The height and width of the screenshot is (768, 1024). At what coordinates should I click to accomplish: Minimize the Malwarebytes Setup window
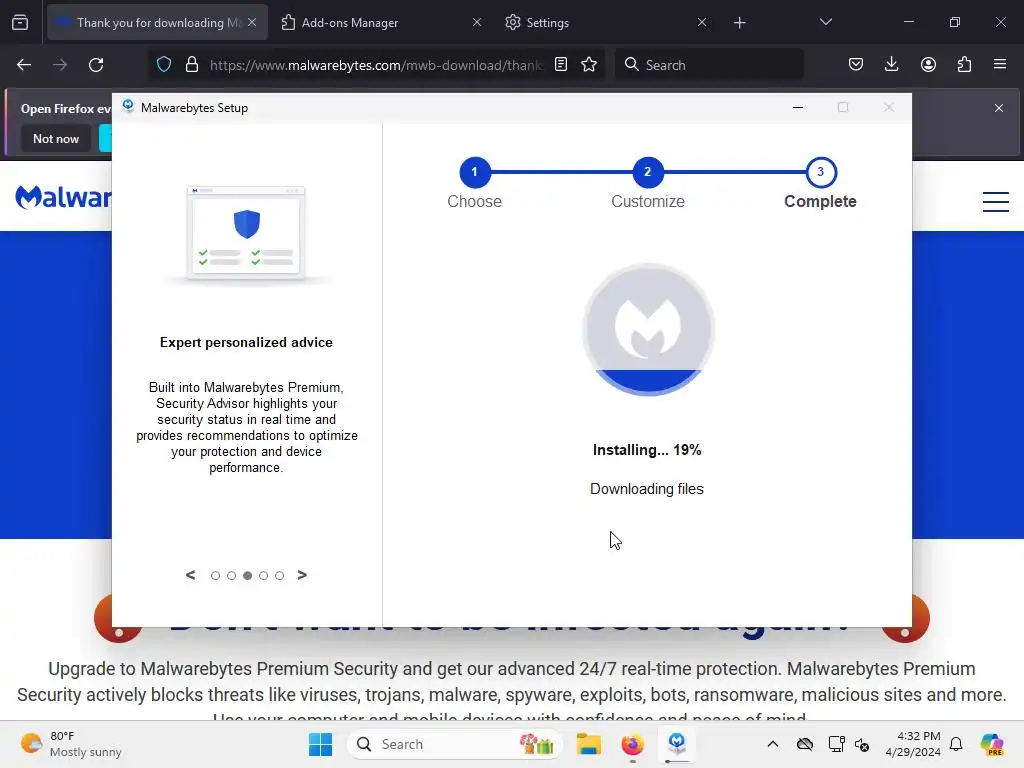click(797, 107)
